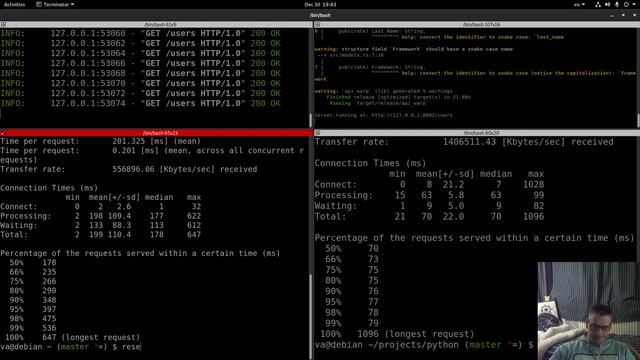The height and width of the screenshot is (360, 640).
Task: Click 'master' branch name in left prompt
Action: [x=74, y=347]
